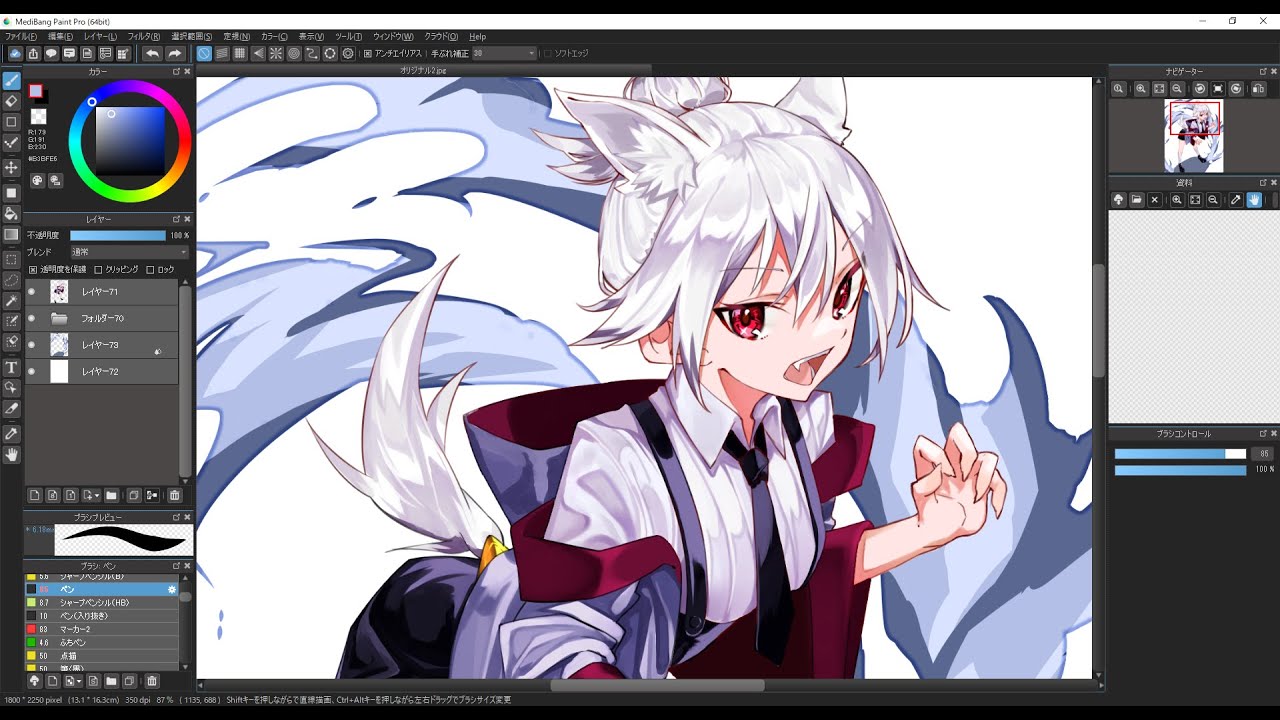Delete the selected layer with the trash icon
Viewport: 1280px width, 720px height.
(175, 495)
